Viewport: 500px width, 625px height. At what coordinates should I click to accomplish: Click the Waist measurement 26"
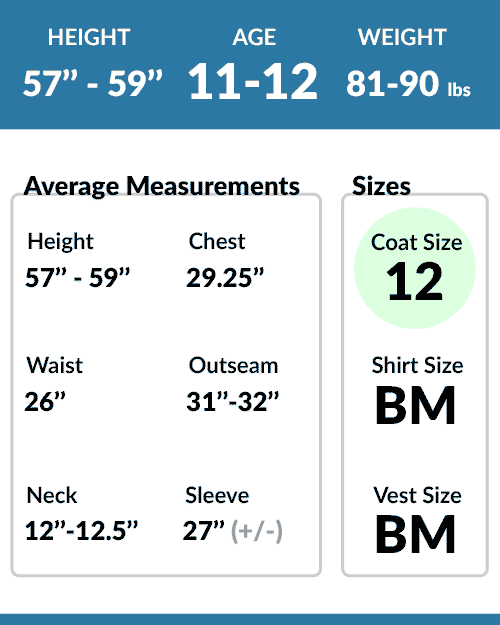click(x=45, y=401)
